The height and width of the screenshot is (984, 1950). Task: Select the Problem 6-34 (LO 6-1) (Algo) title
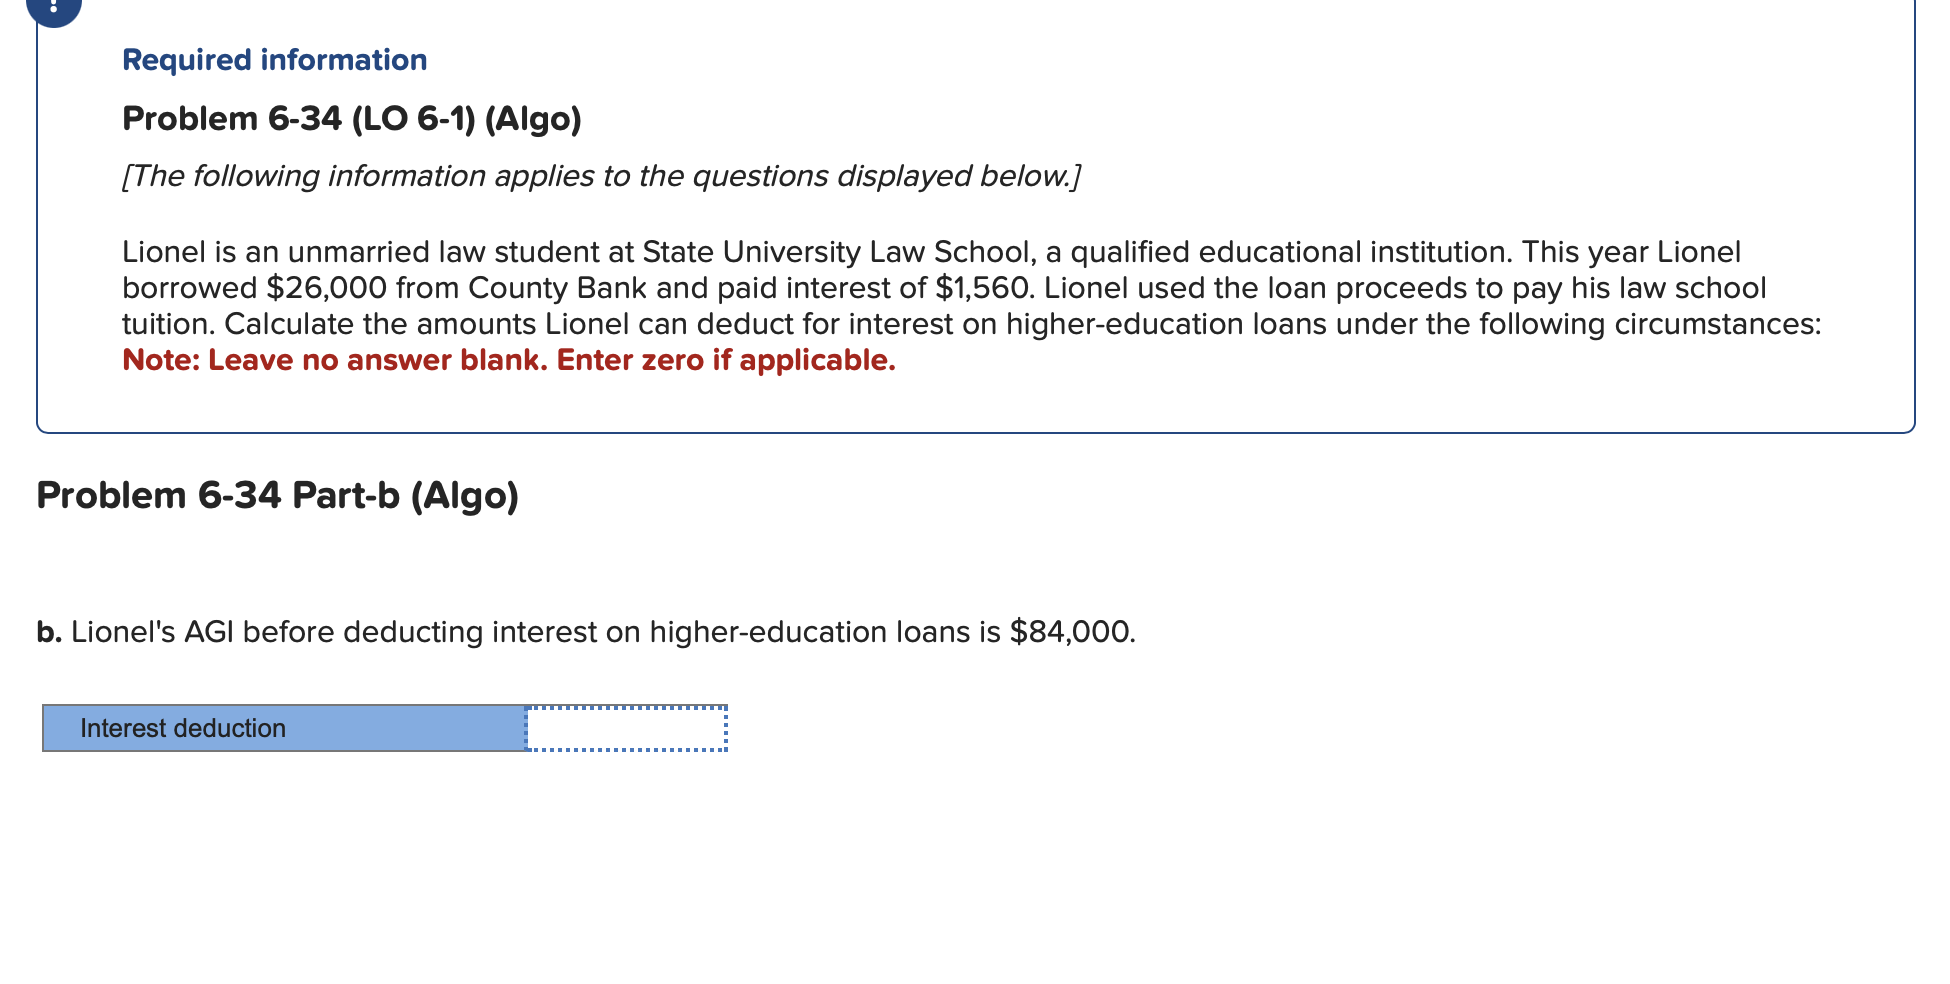pos(351,118)
